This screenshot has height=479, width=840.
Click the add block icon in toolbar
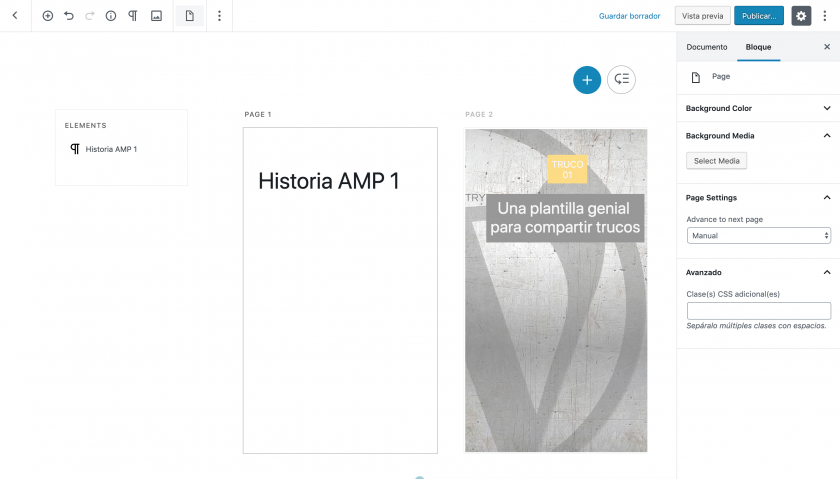tap(47, 16)
